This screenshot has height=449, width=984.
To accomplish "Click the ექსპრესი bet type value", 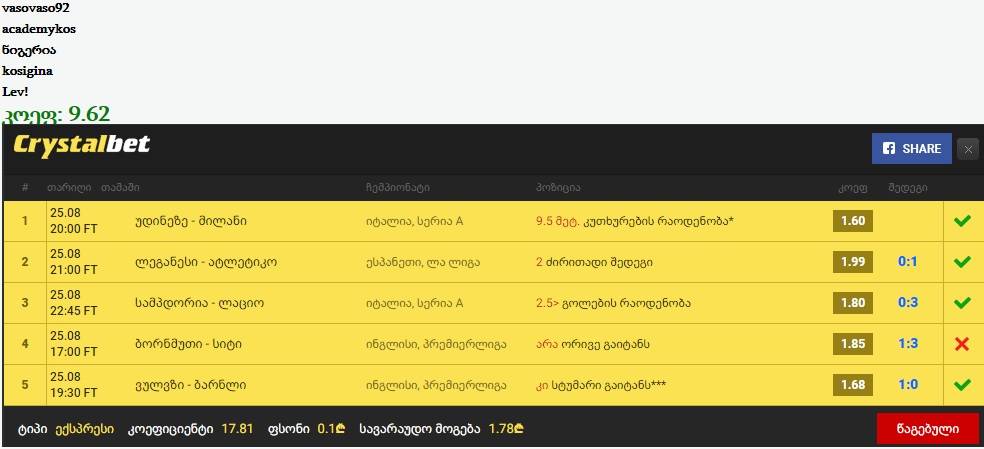I will (85, 429).
